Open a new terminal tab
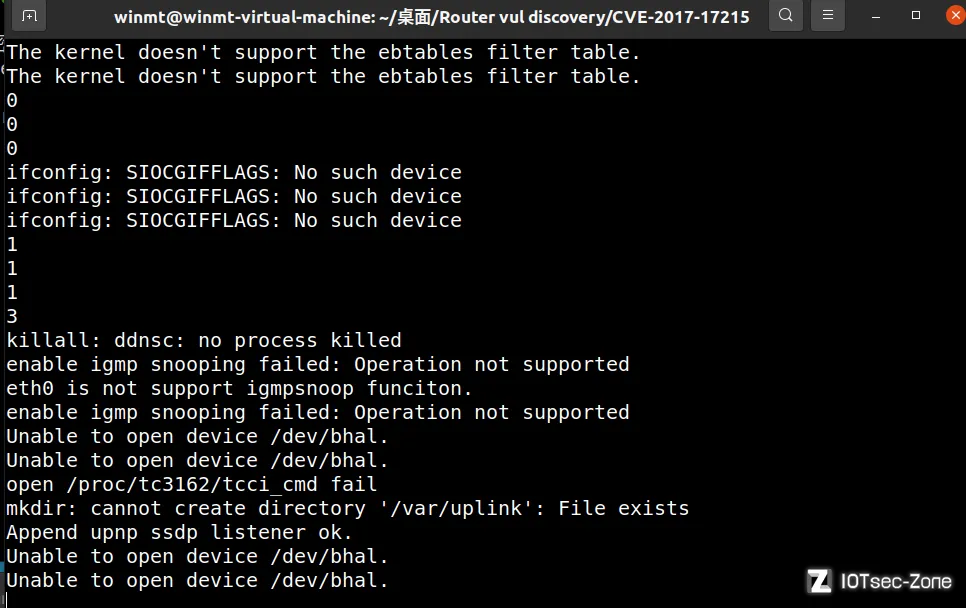 coord(29,15)
